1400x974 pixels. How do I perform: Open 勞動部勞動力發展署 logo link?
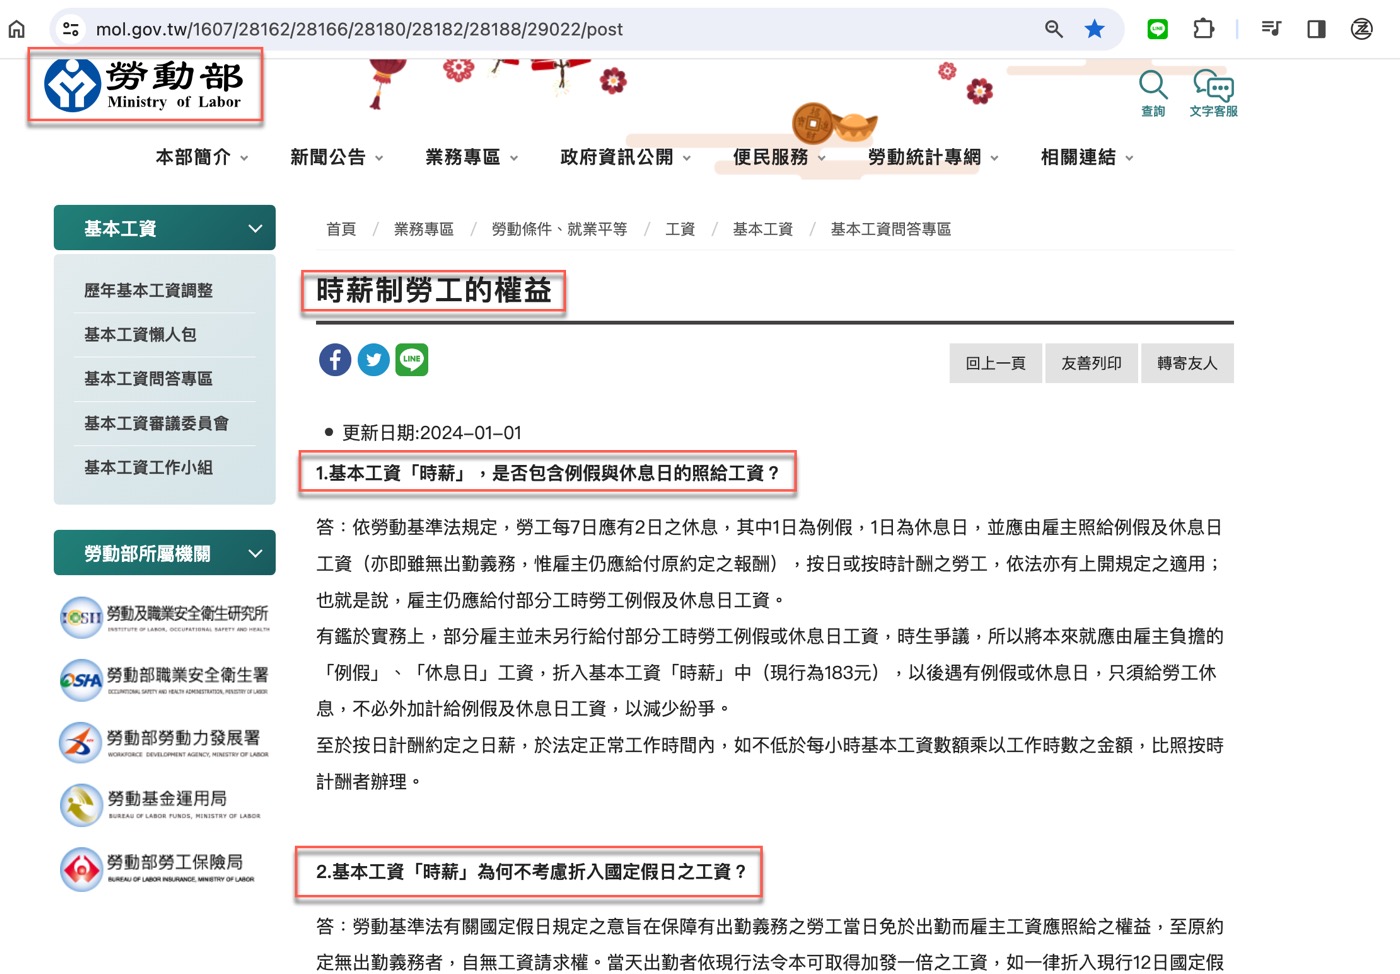(x=165, y=741)
